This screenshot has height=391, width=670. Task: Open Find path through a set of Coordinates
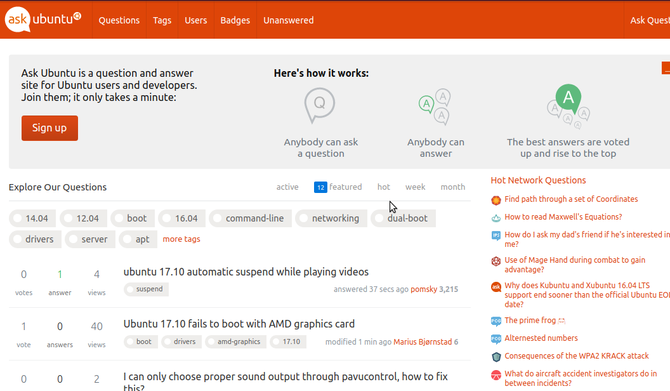(571, 199)
